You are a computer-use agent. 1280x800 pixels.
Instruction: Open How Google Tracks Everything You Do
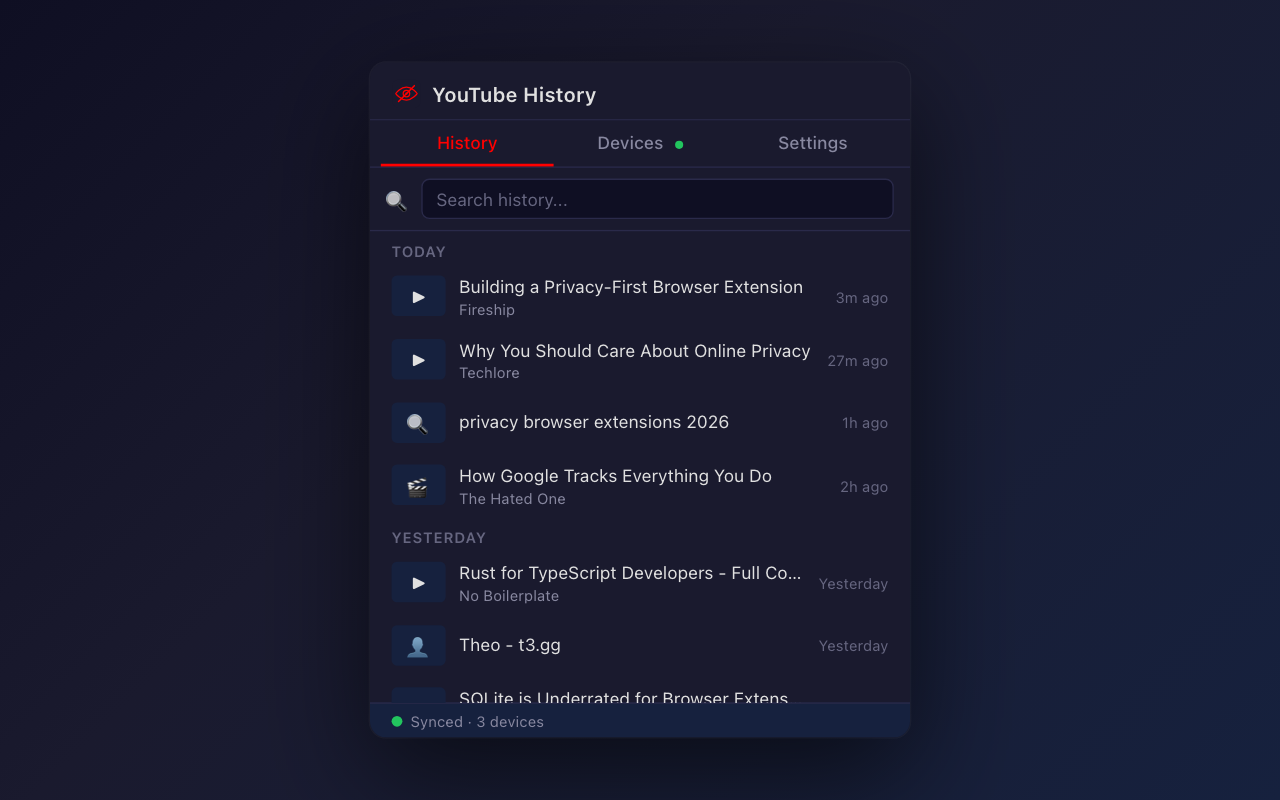pos(640,486)
